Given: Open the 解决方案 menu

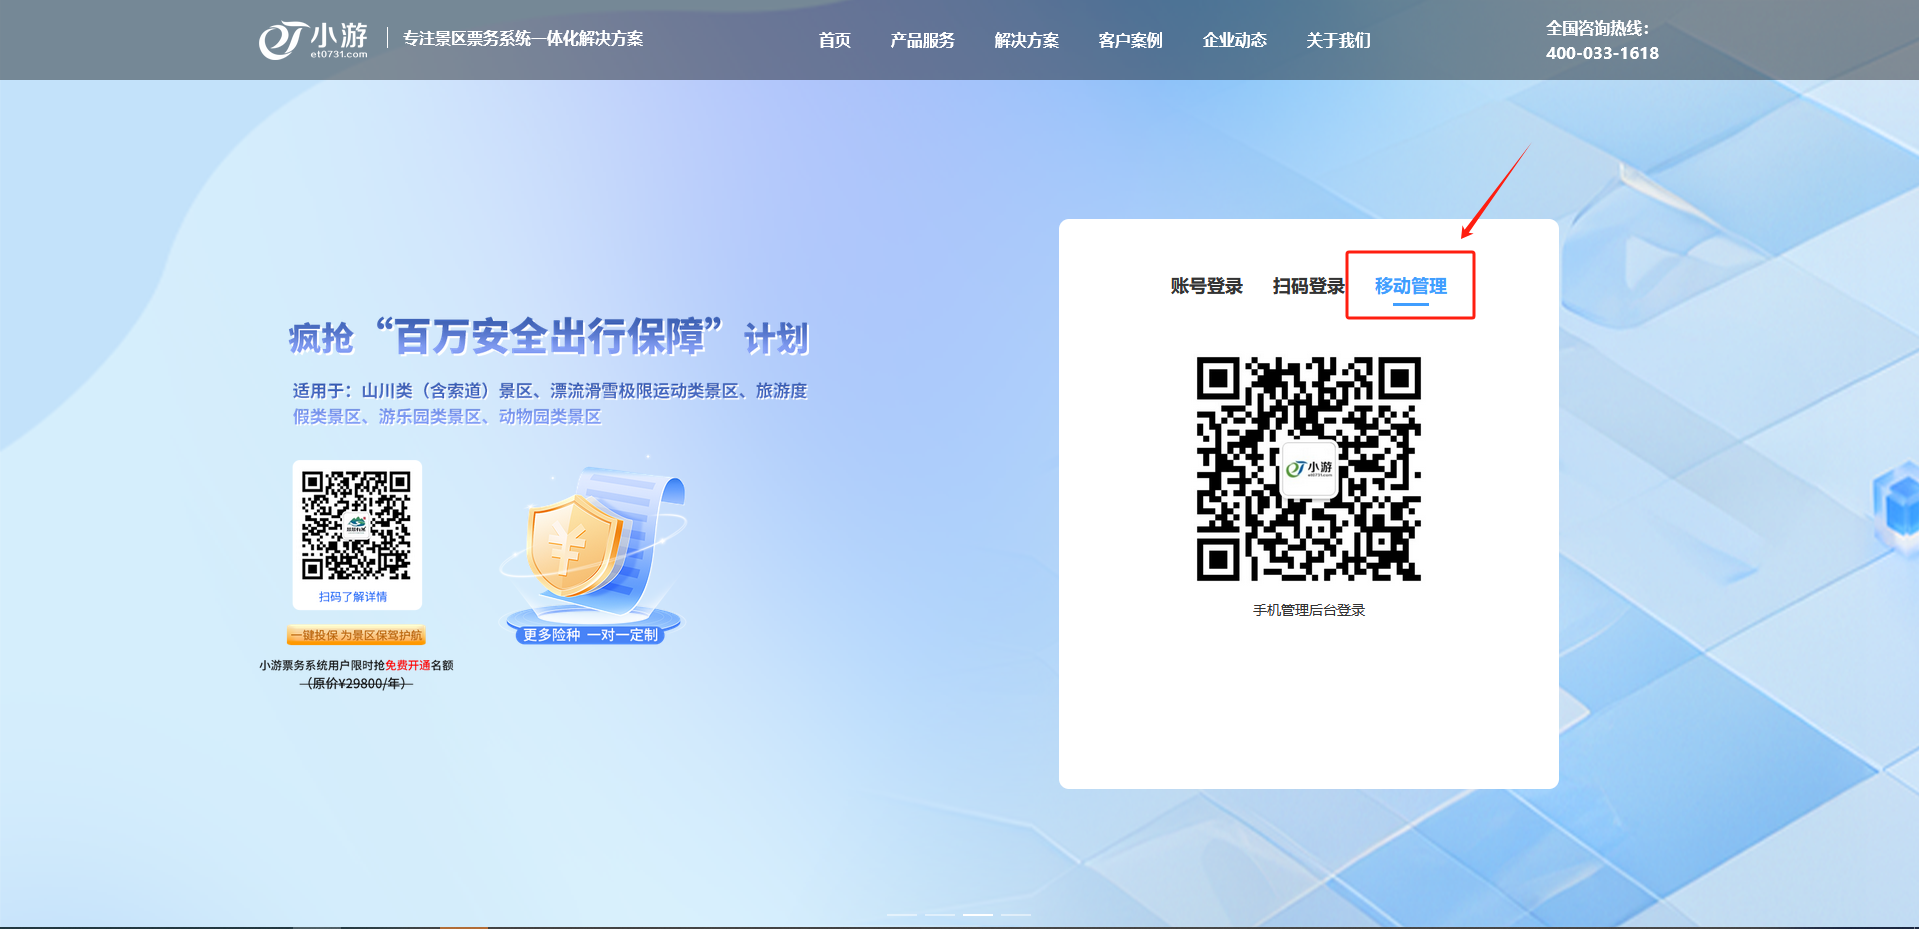Looking at the screenshot, I should click(1026, 40).
